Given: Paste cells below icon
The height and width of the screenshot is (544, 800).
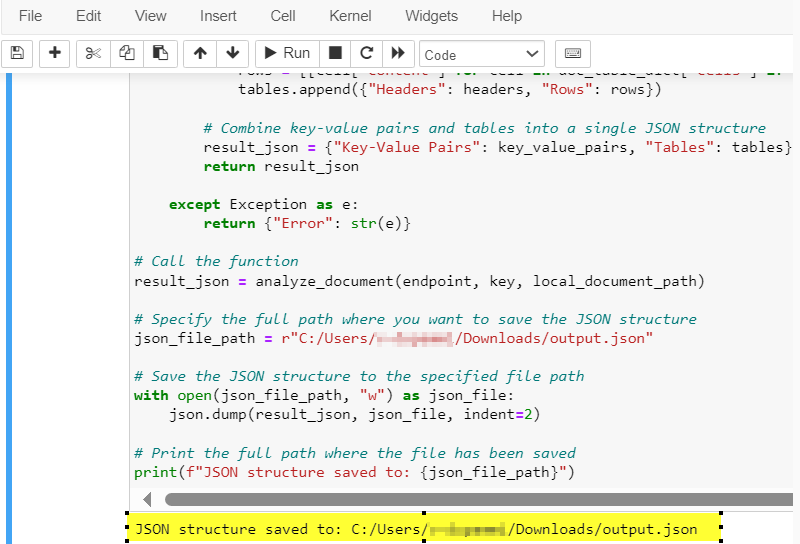Looking at the screenshot, I should (x=160, y=54).
